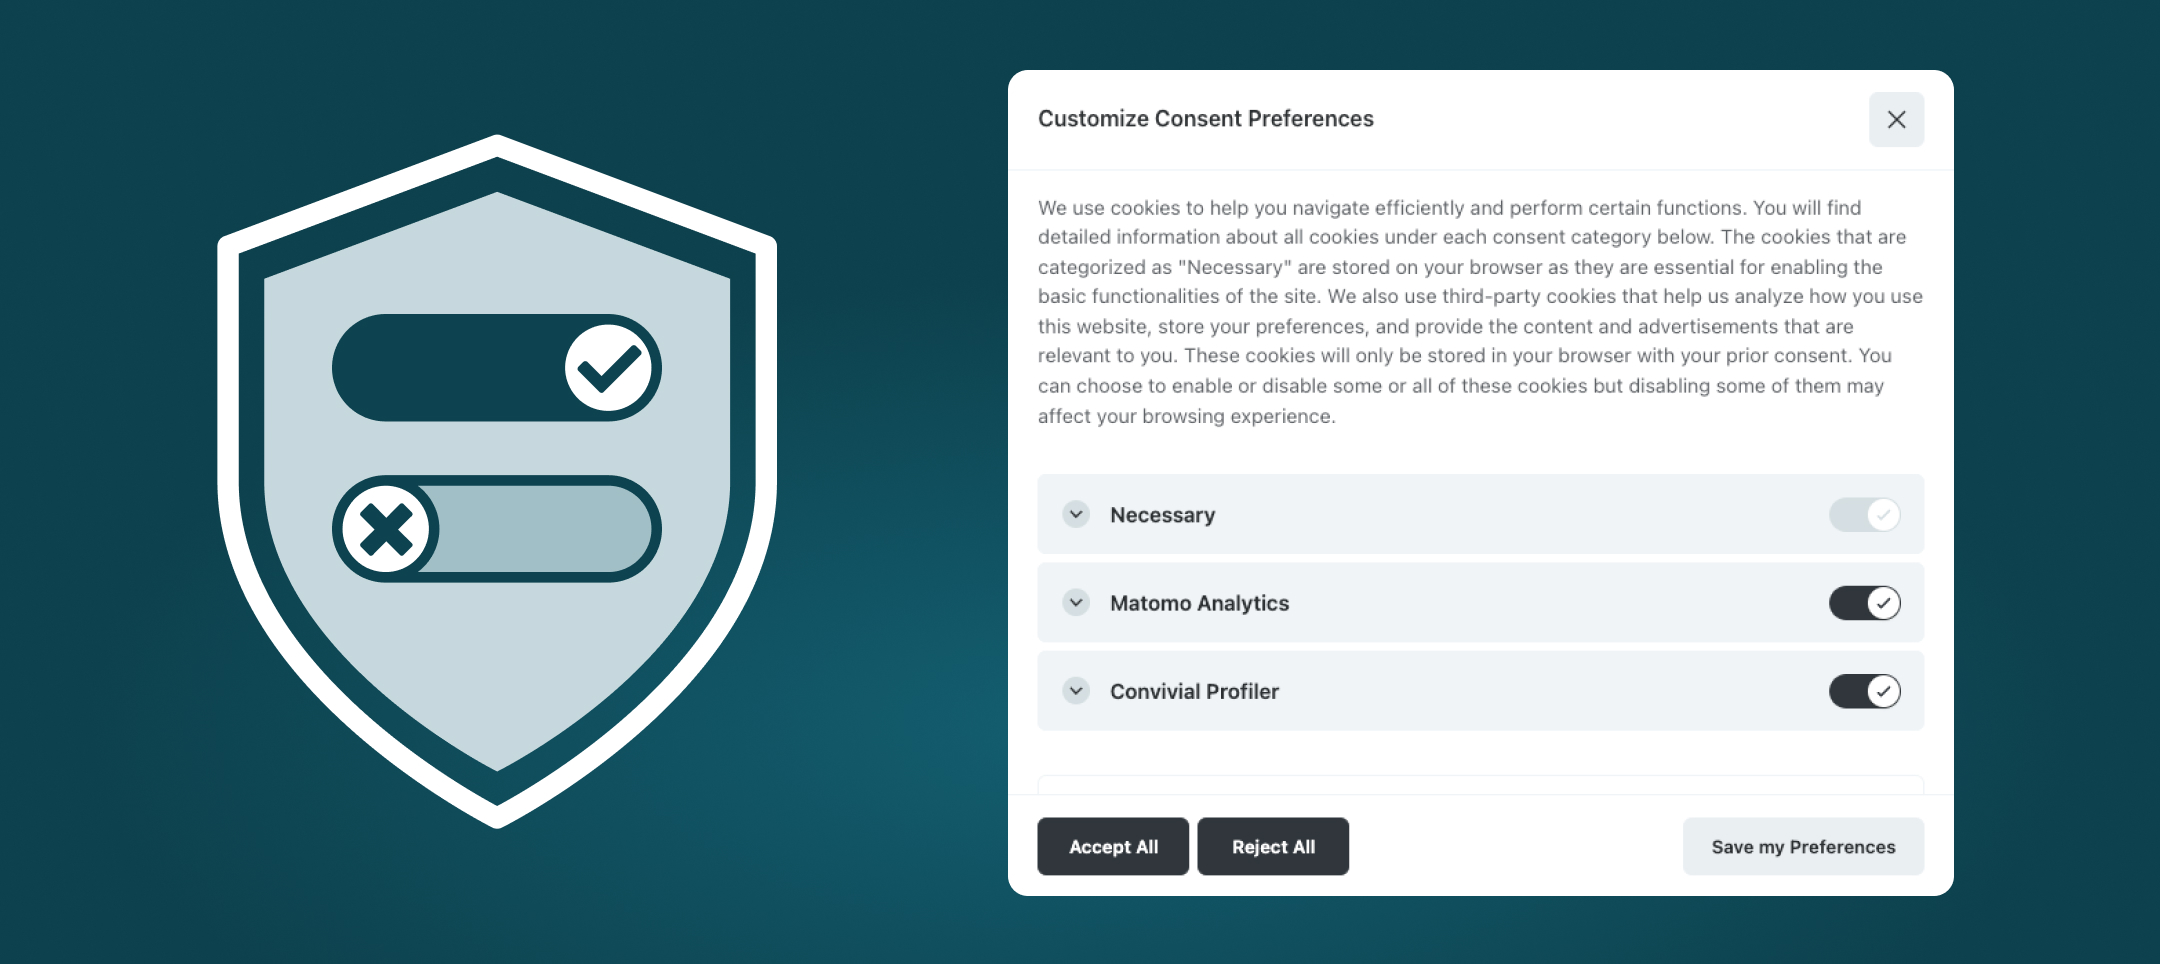2160x964 pixels.
Task: Select Save my Preferences
Action: [1802, 846]
